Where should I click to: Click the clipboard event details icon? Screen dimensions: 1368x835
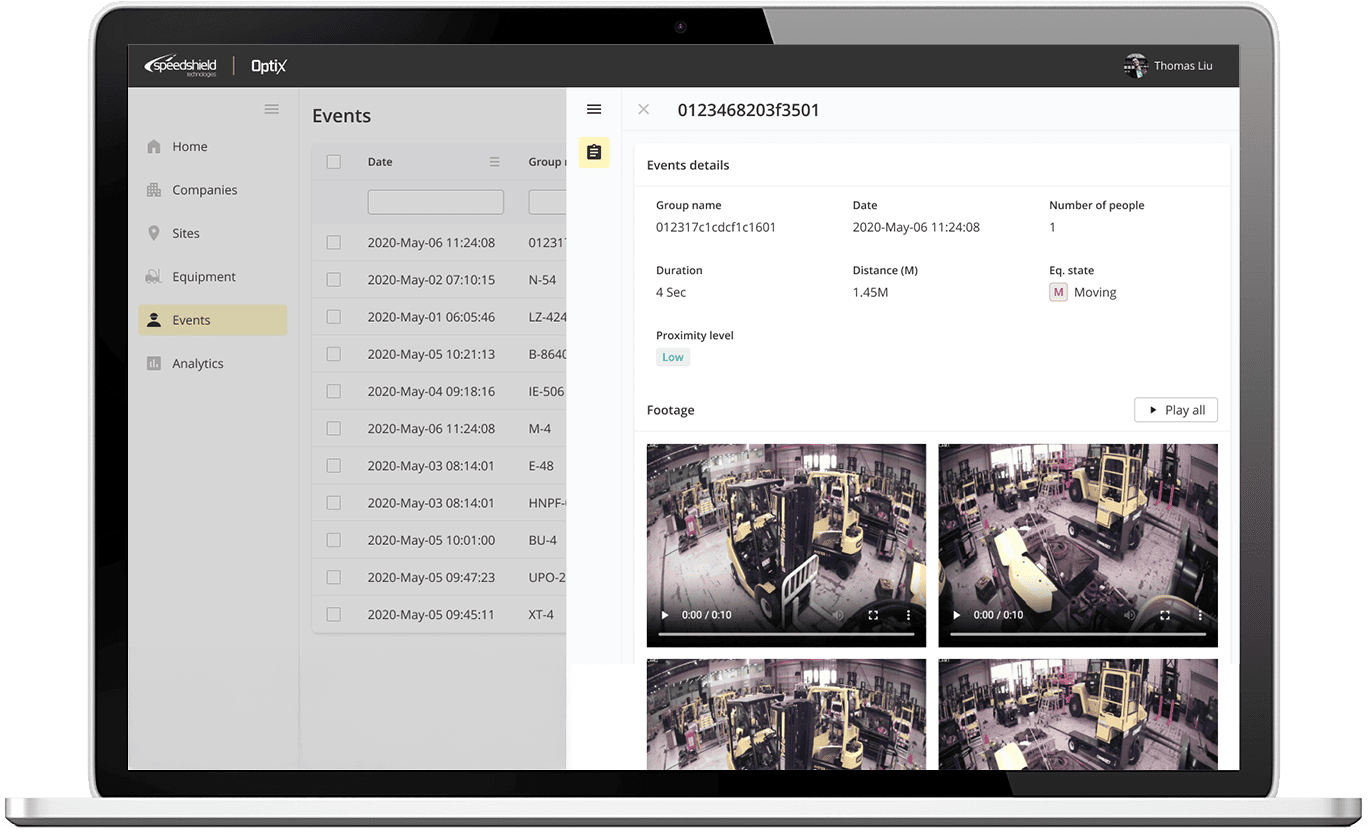point(594,152)
